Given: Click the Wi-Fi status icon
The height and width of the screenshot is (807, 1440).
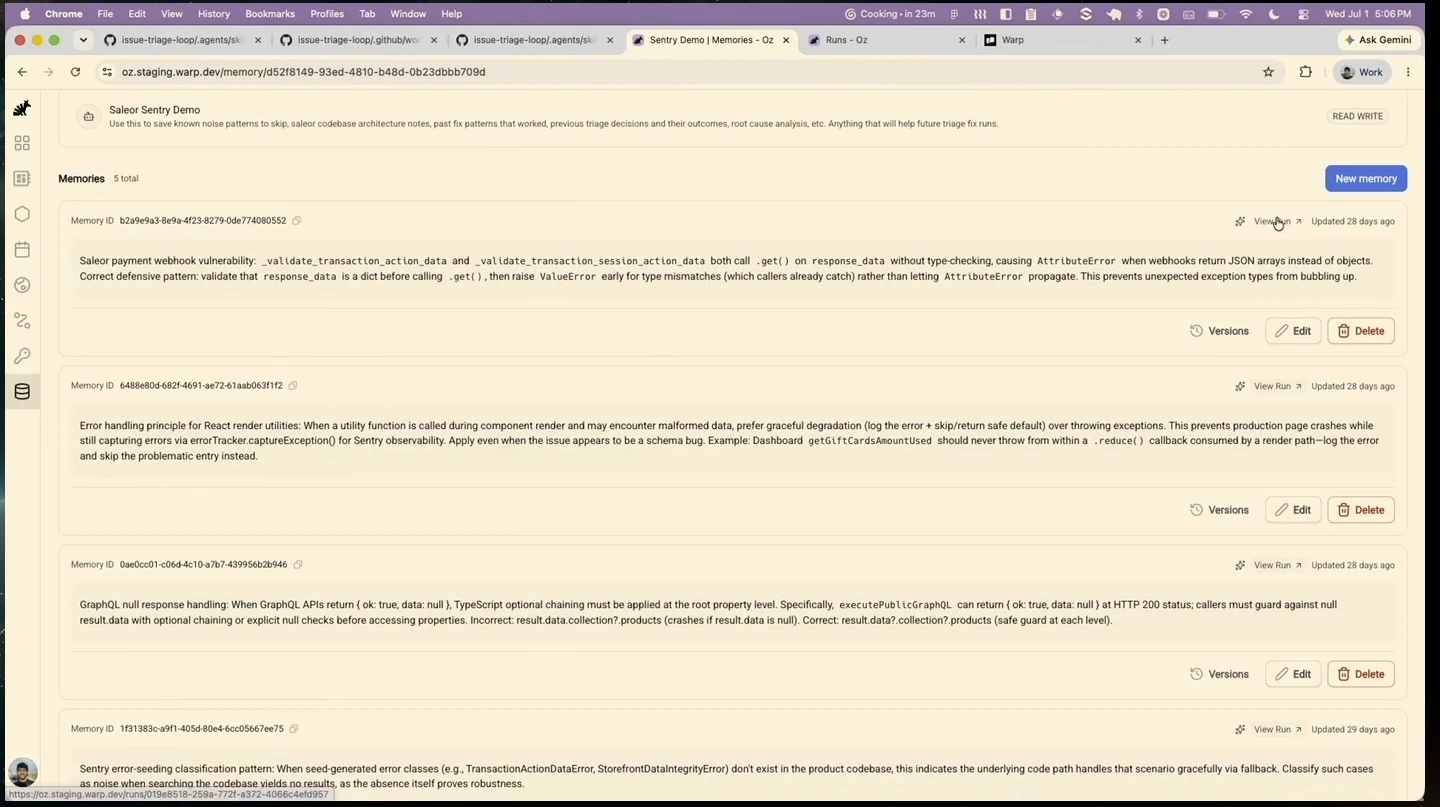Looking at the screenshot, I should 1246,14.
